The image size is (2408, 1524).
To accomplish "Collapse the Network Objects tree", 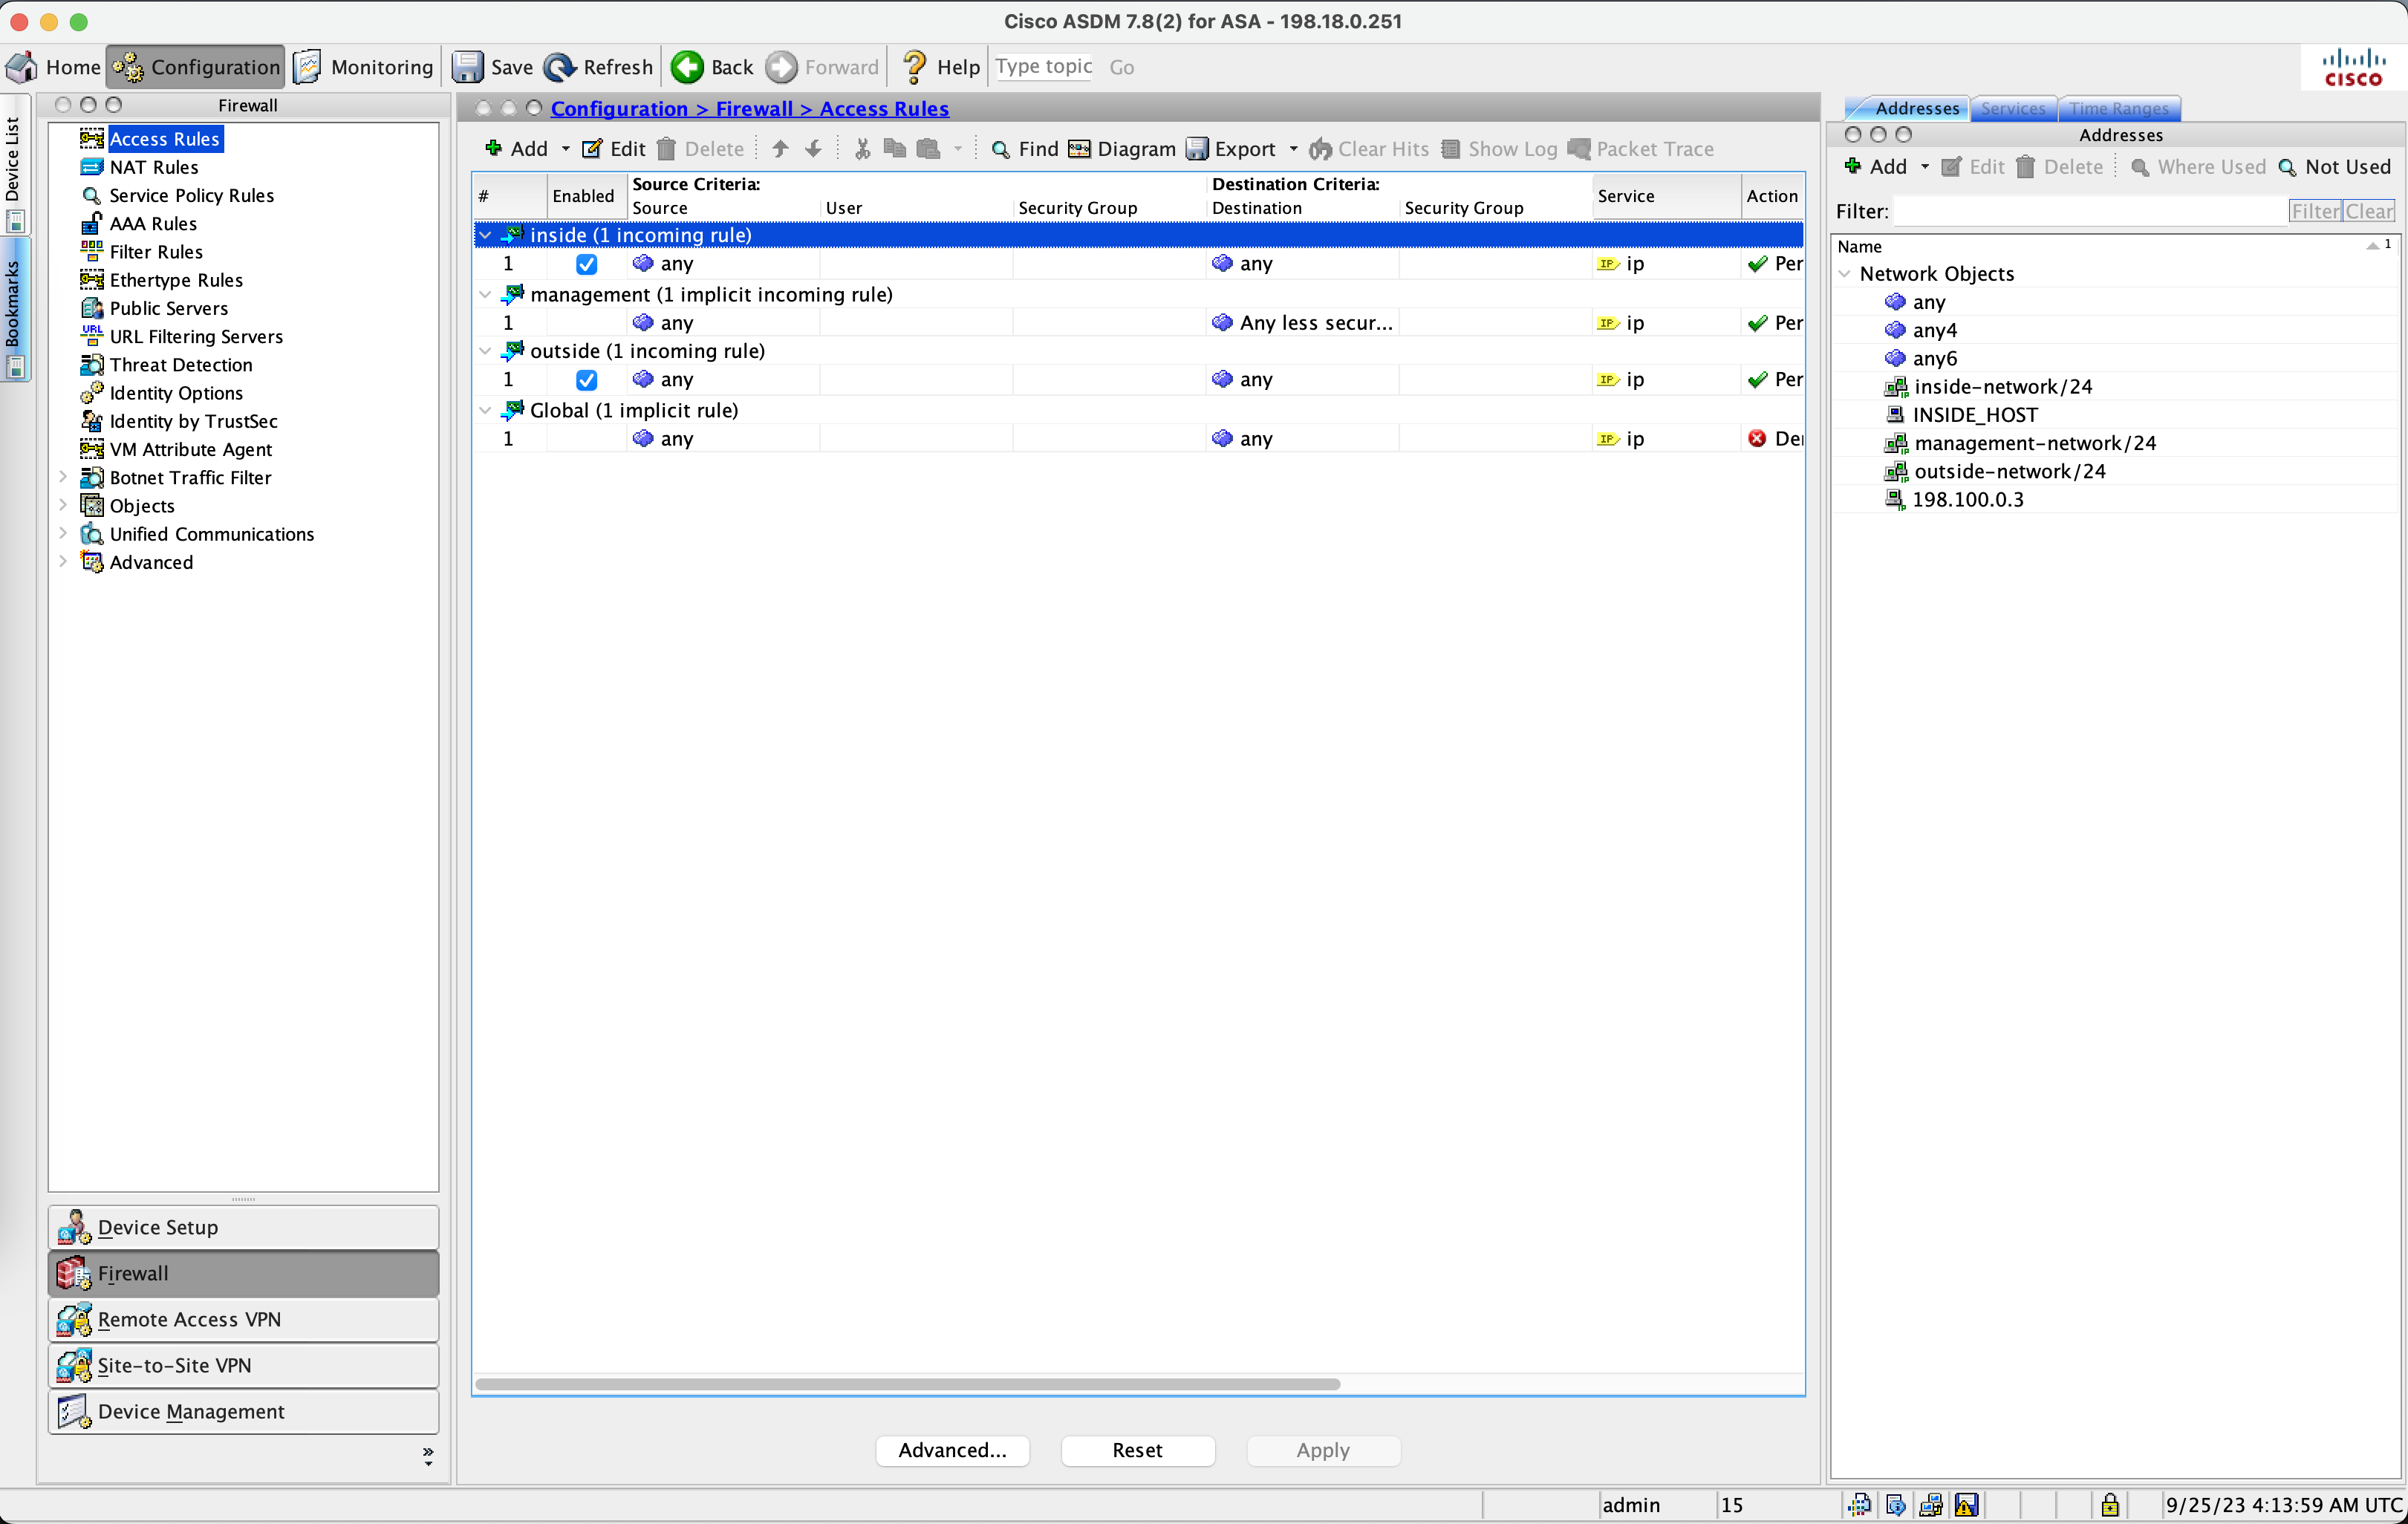I will click(x=1845, y=274).
